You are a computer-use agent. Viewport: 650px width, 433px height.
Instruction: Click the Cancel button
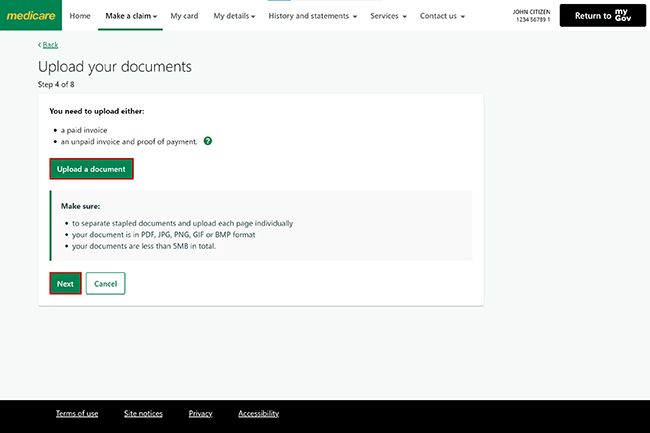105,284
